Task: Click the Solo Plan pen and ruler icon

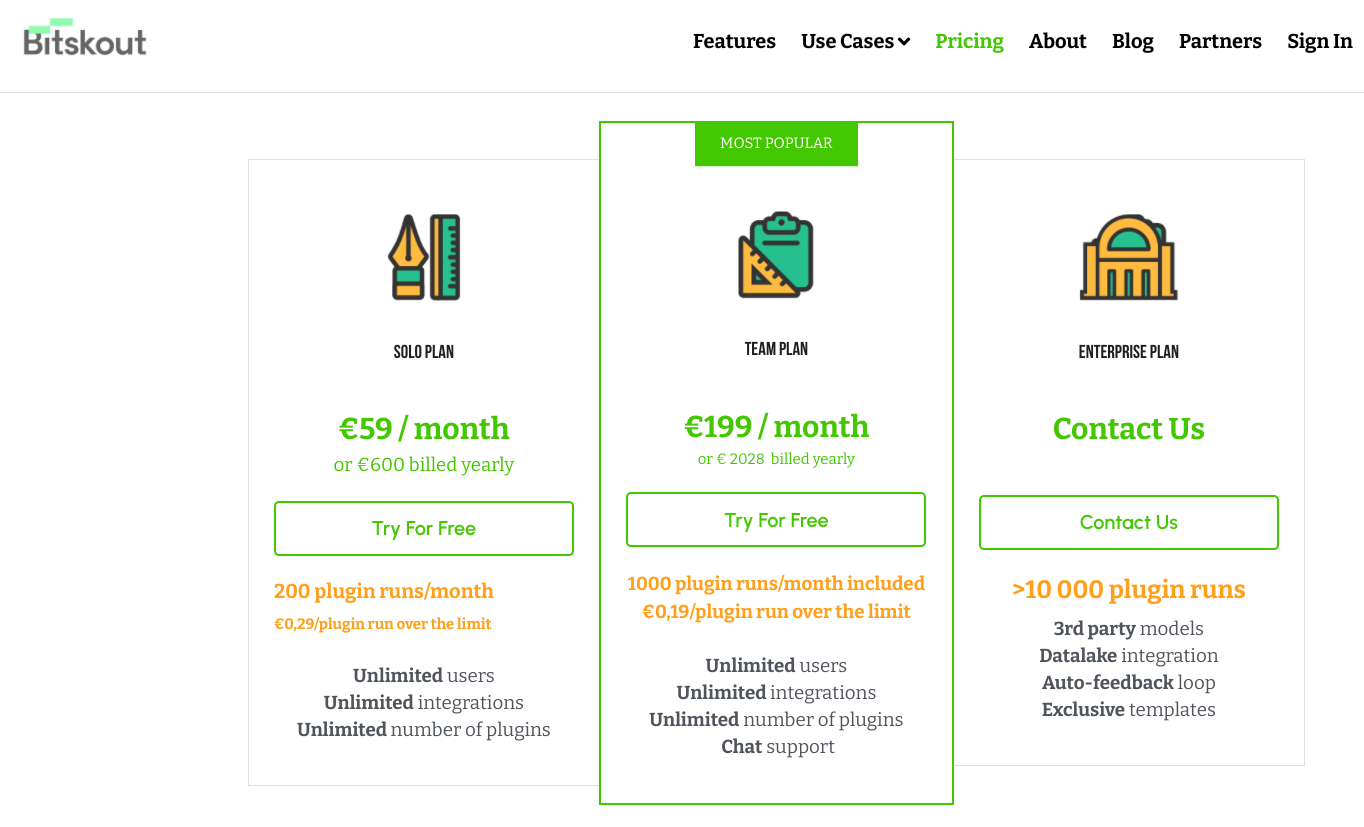Action: [x=424, y=257]
